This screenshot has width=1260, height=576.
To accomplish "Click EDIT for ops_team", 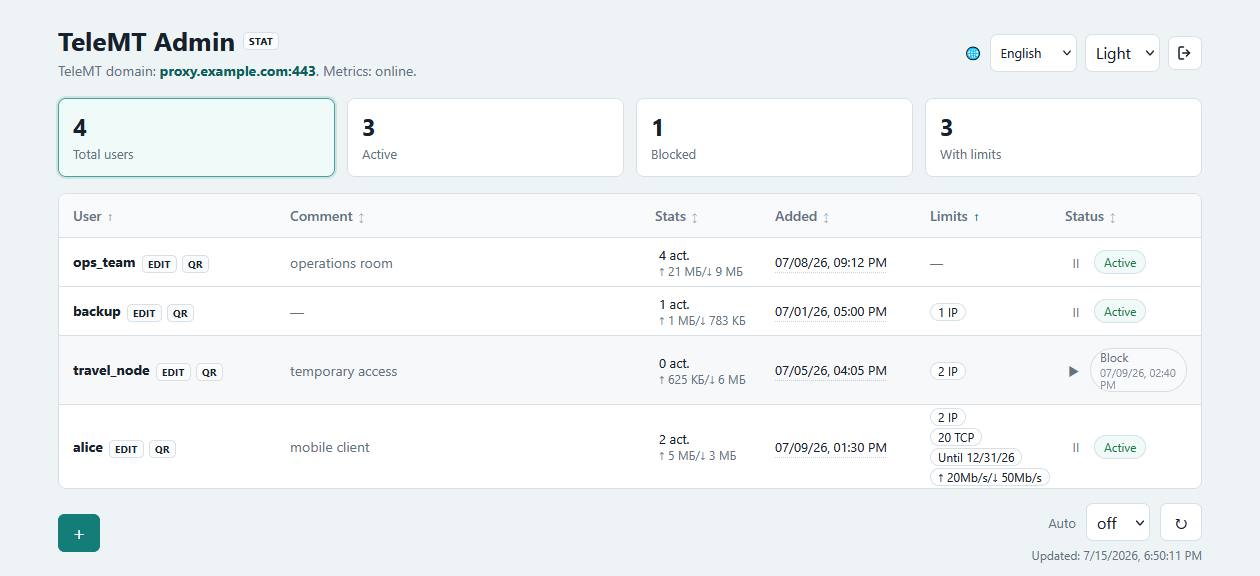I will pyautogui.click(x=159, y=264).
